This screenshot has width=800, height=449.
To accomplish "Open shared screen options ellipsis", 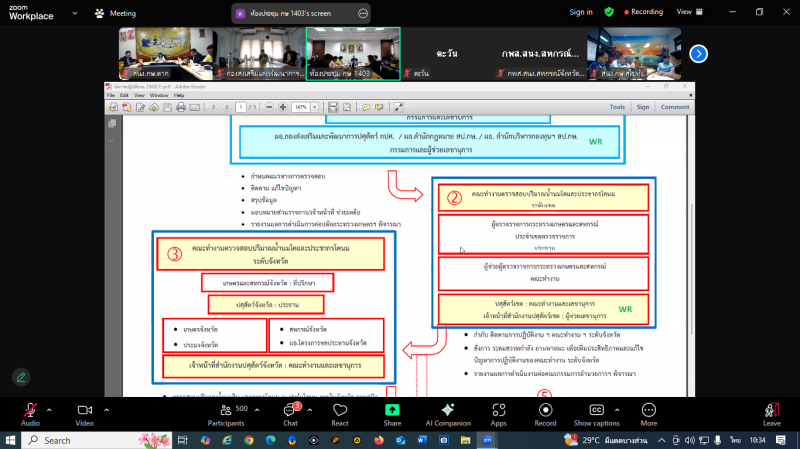I will click(362, 13).
